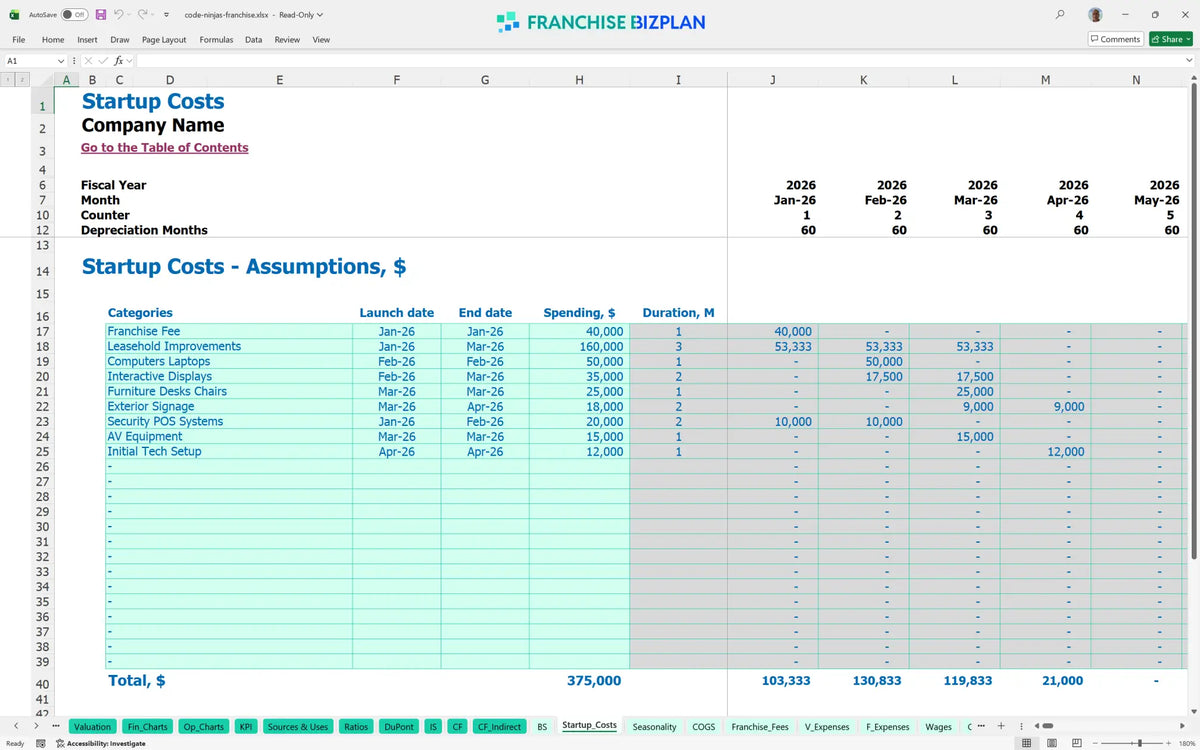Click the formula bar Cancel X icon
The width and height of the screenshot is (1200, 750).
pos(89,61)
